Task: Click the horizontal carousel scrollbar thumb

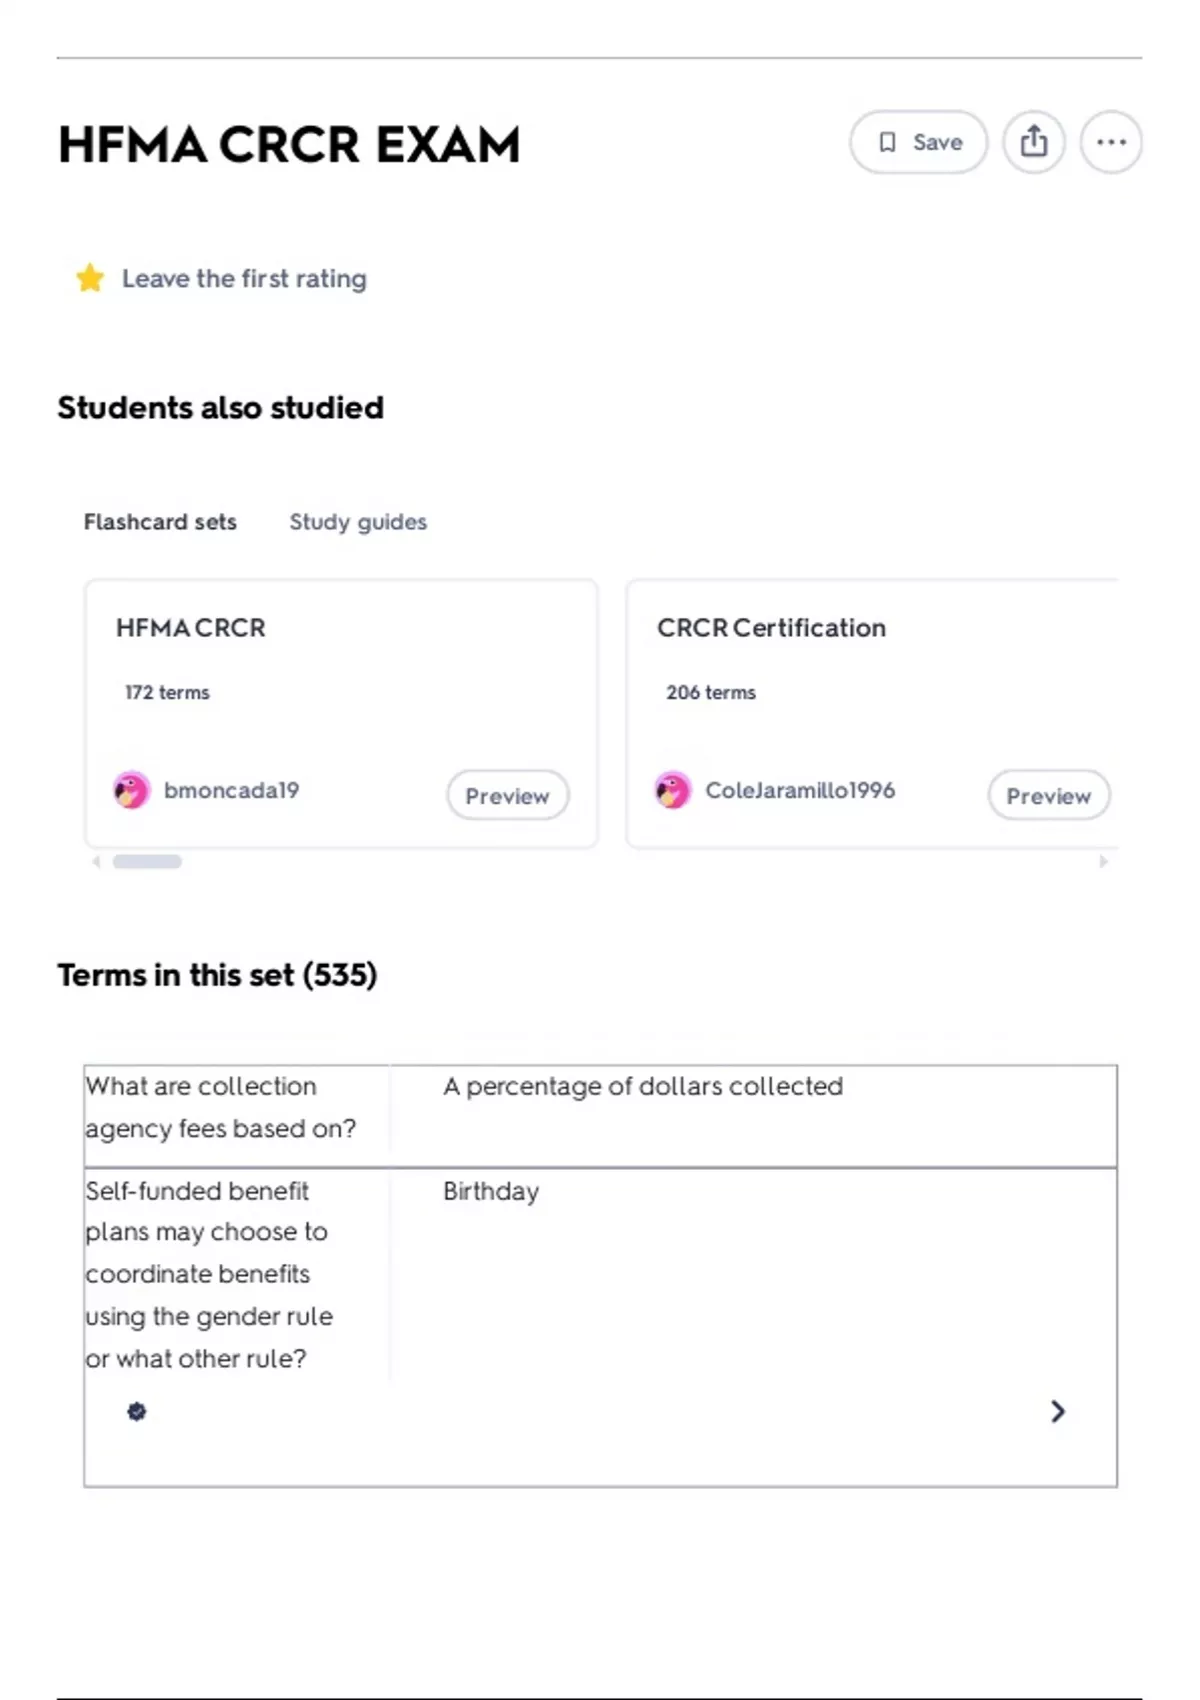Action: [147, 862]
